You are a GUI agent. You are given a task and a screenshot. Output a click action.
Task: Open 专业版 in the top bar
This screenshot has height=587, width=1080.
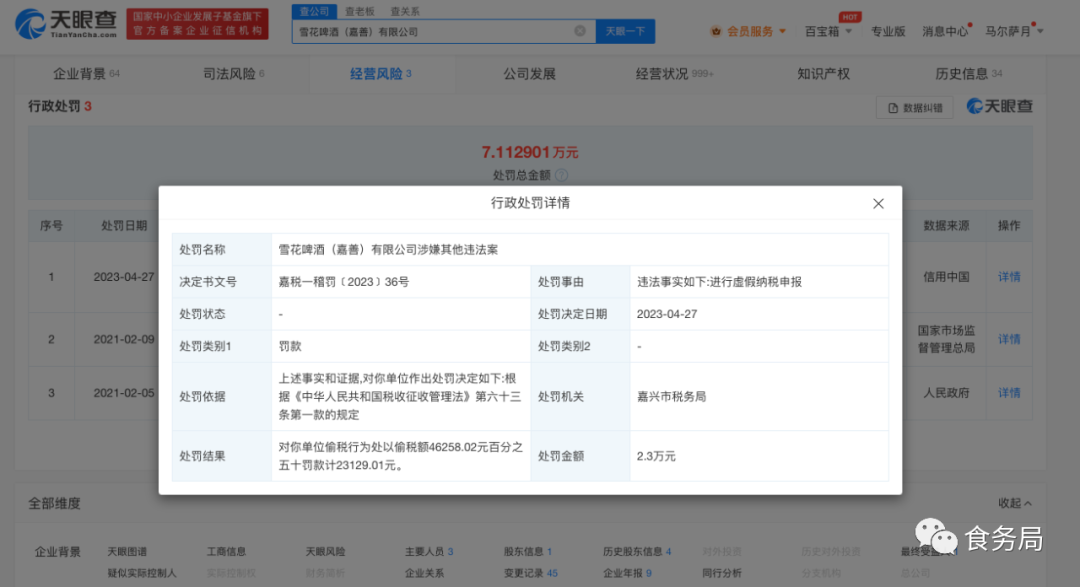(x=888, y=31)
